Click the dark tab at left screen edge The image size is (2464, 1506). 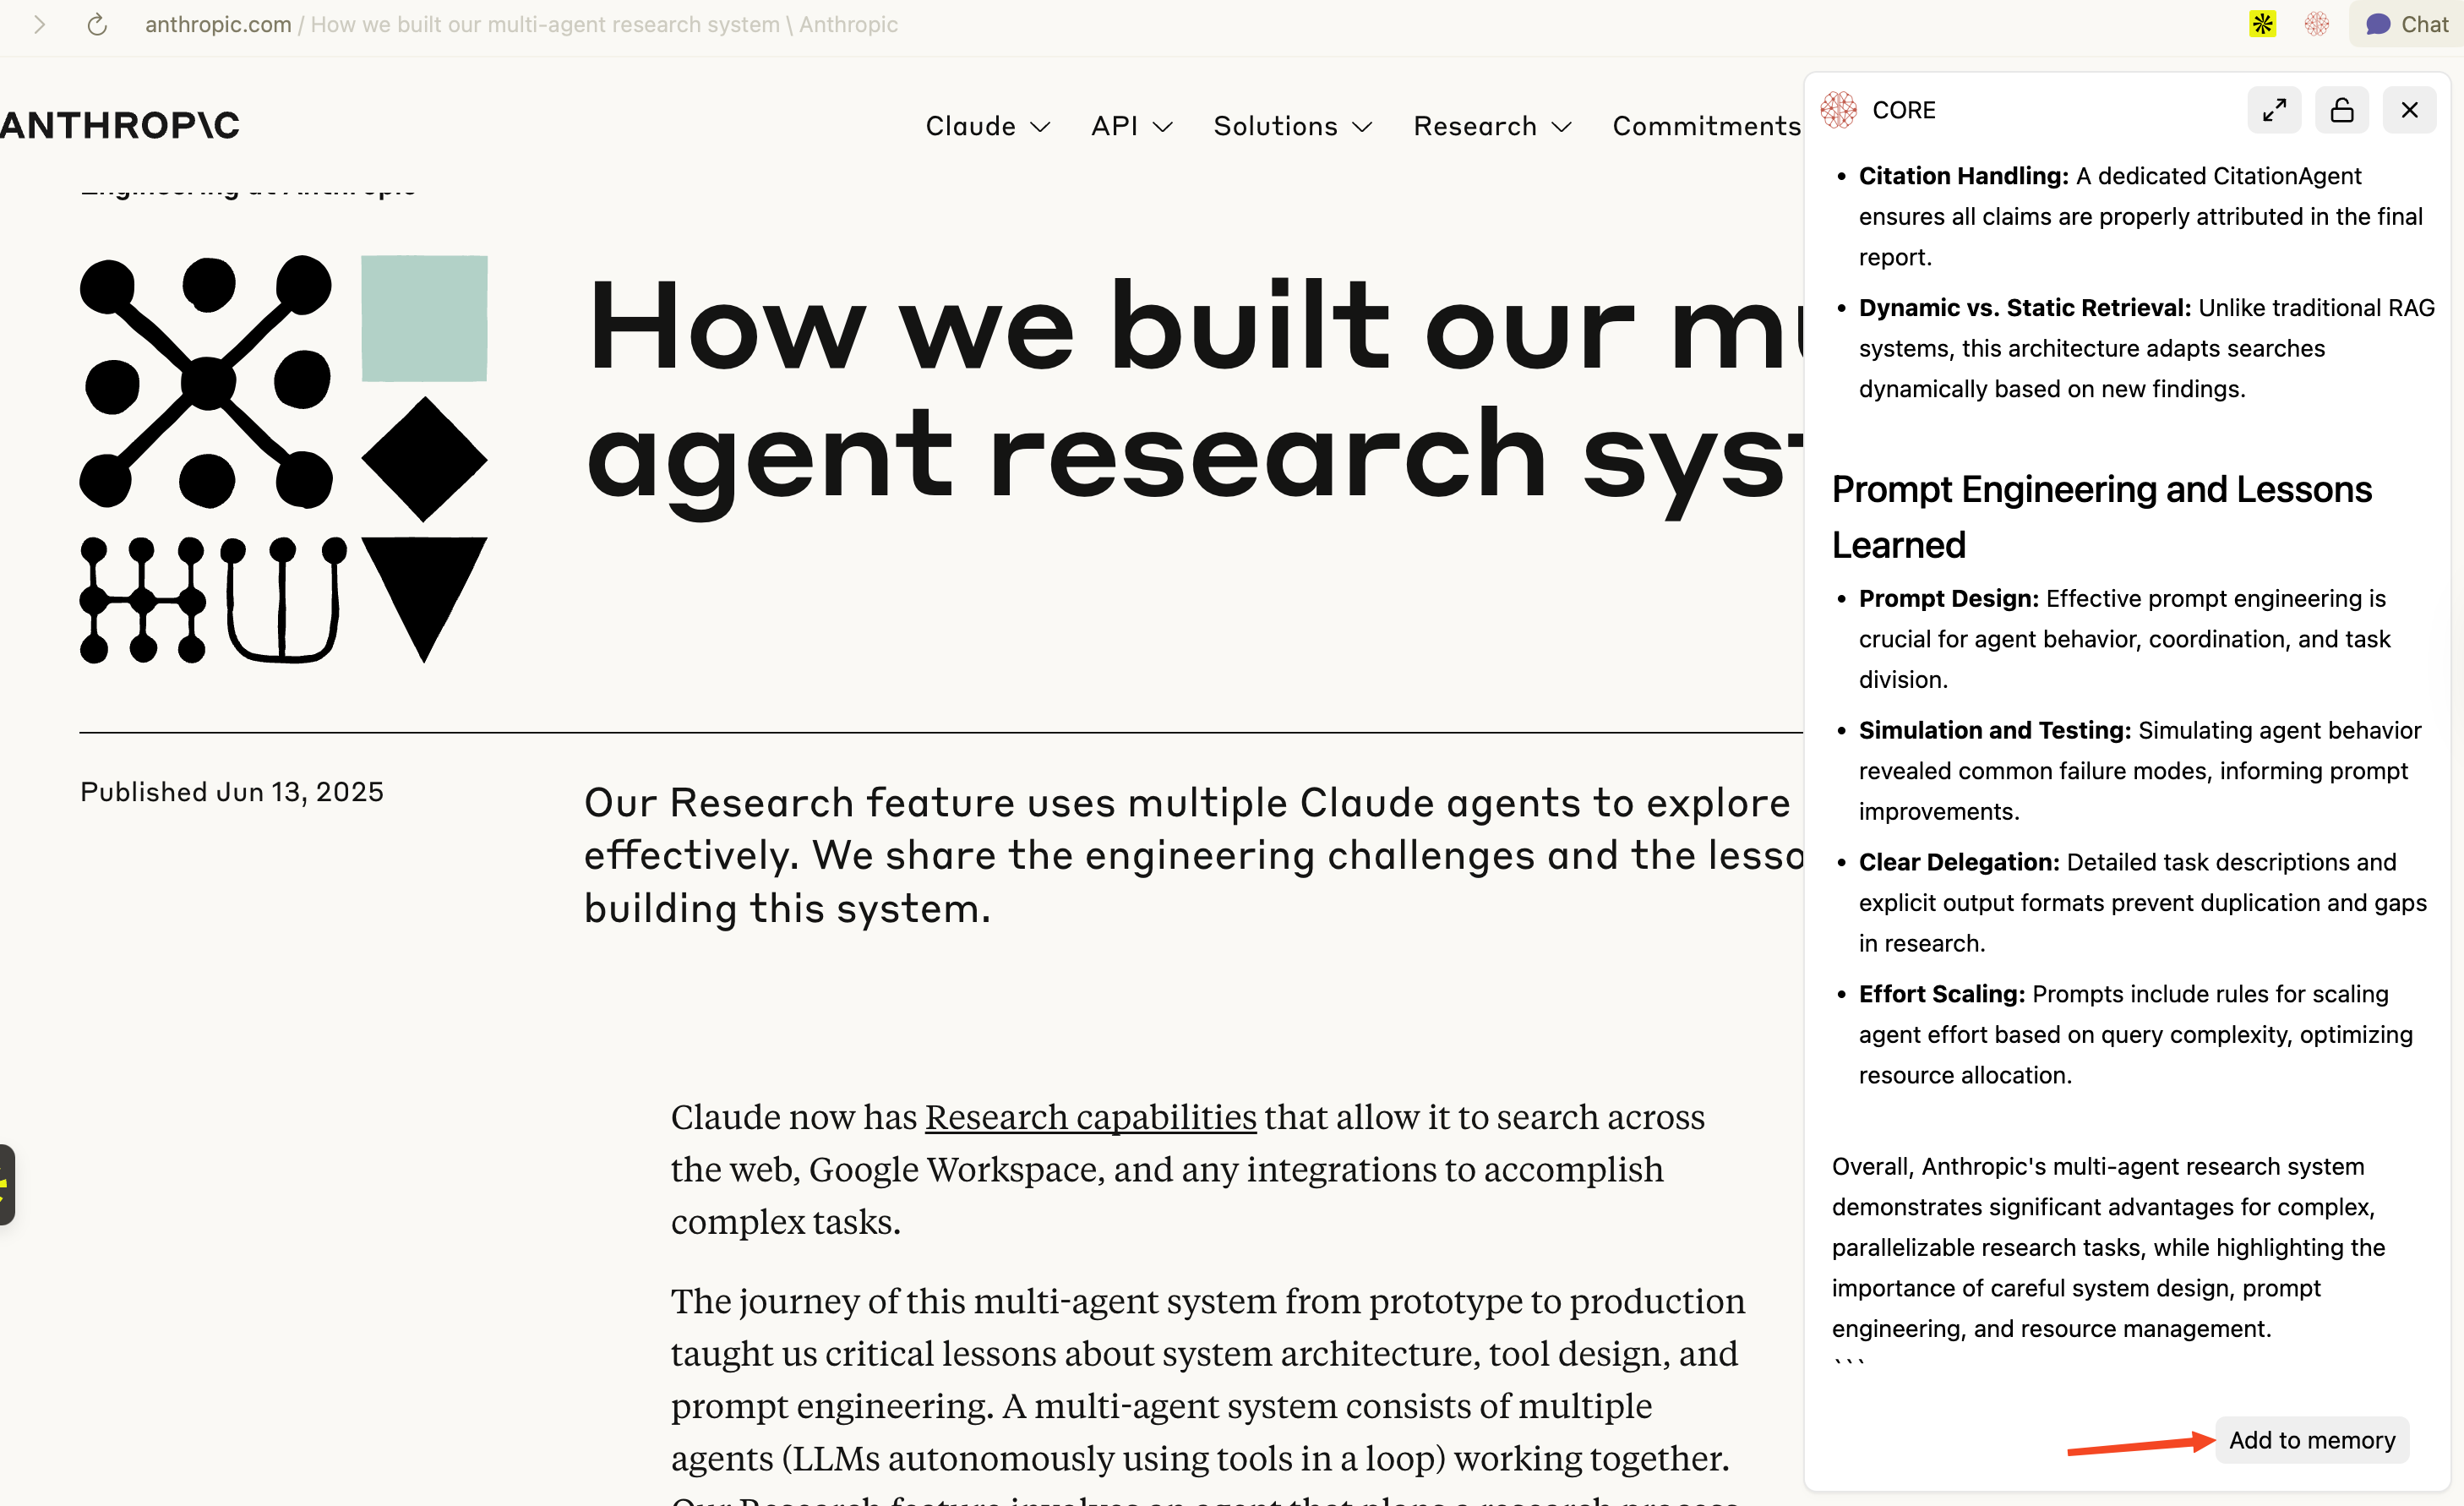[x=6, y=1184]
